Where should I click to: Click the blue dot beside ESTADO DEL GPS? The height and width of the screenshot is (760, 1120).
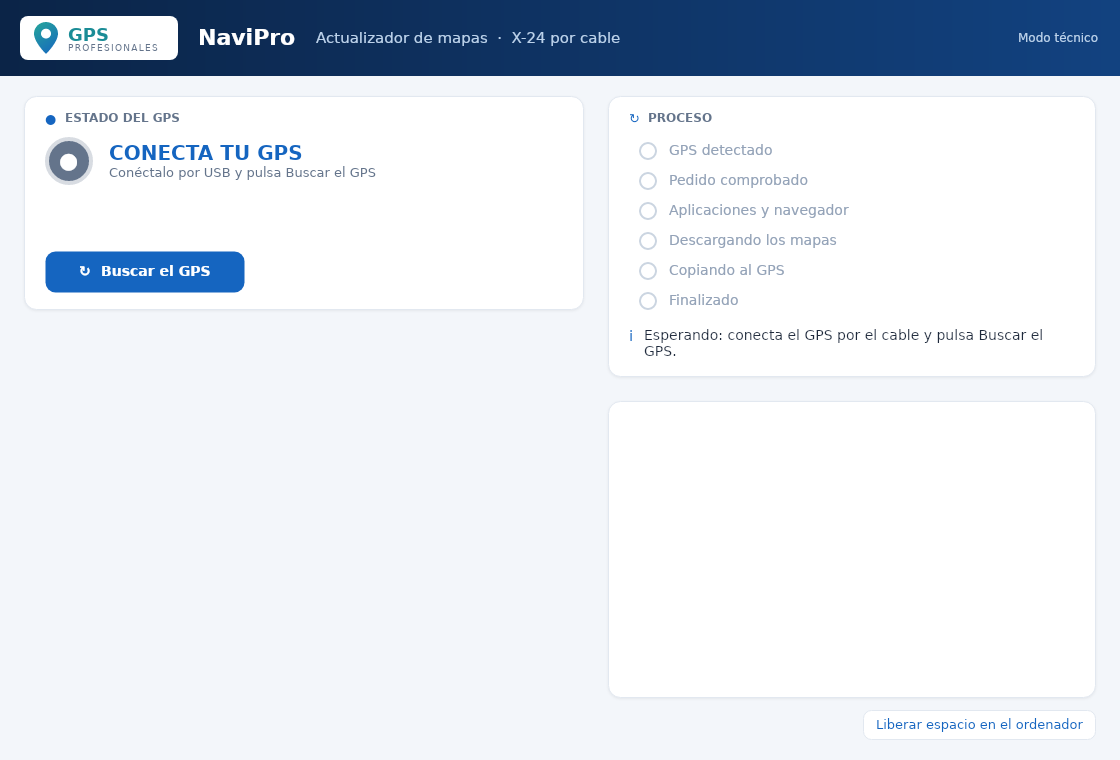click(x=51, y=119)
